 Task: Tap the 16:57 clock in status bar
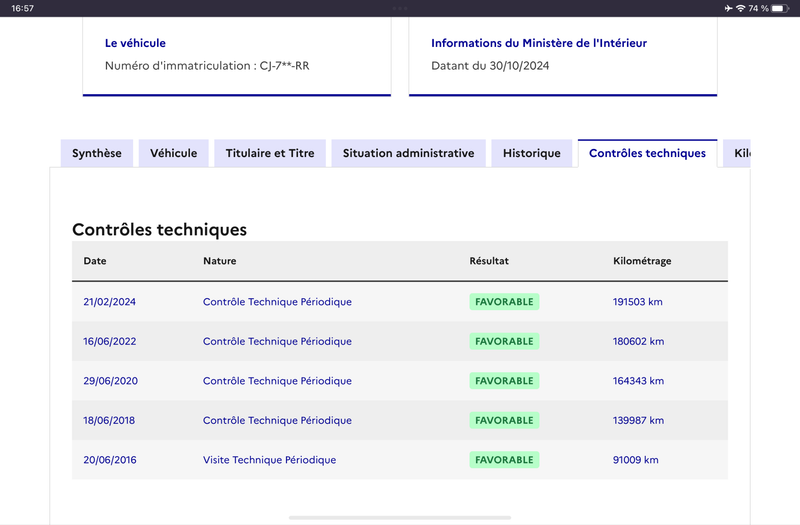coord(22,8)
